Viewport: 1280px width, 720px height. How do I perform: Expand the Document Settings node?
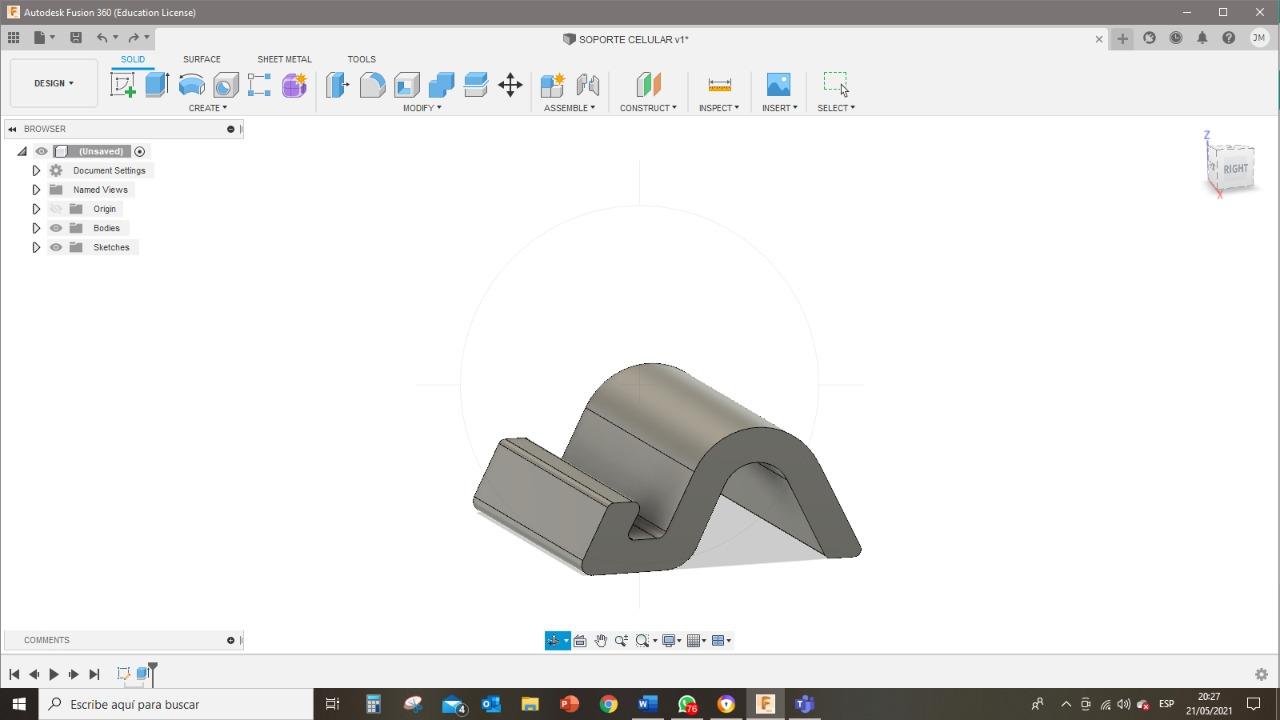click(x=36, y=171)
